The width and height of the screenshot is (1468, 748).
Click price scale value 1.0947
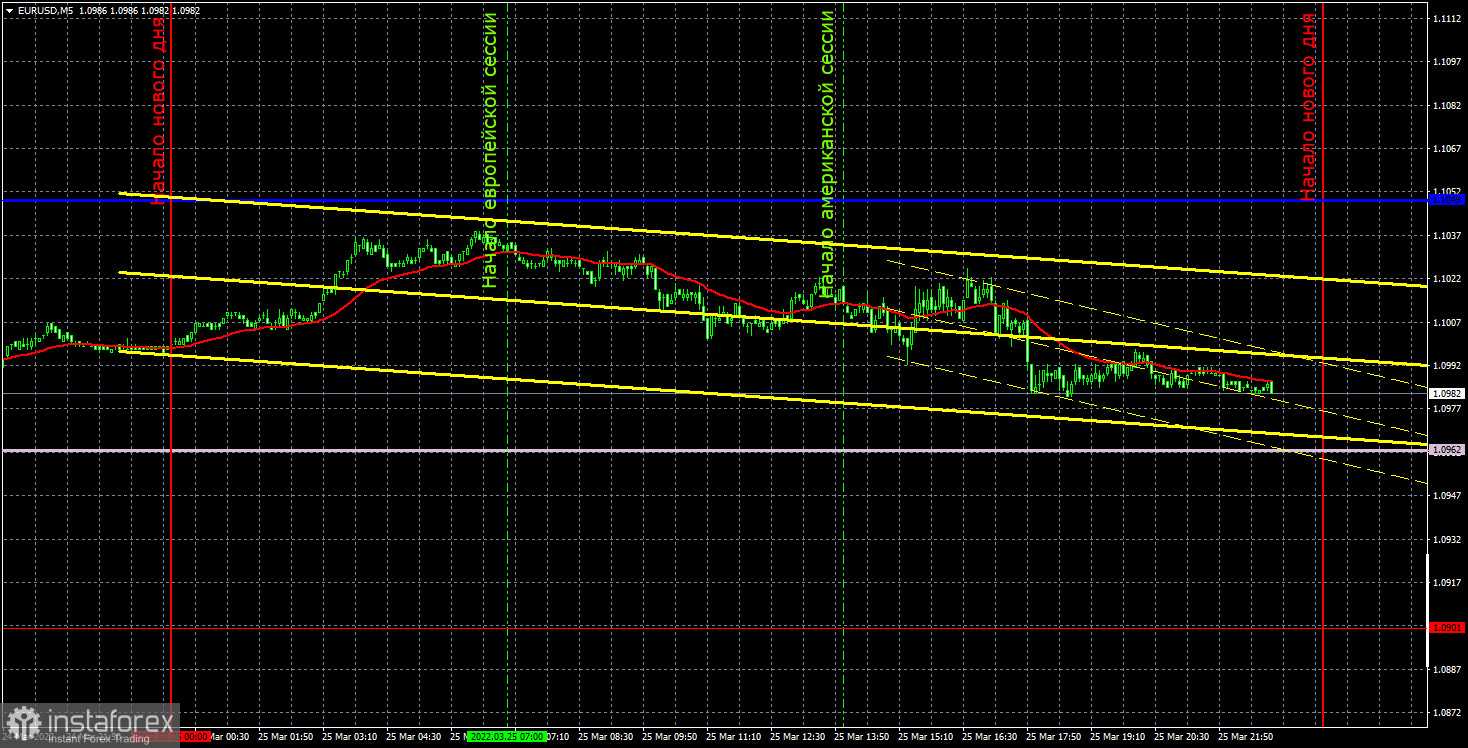coord(1447,495)
